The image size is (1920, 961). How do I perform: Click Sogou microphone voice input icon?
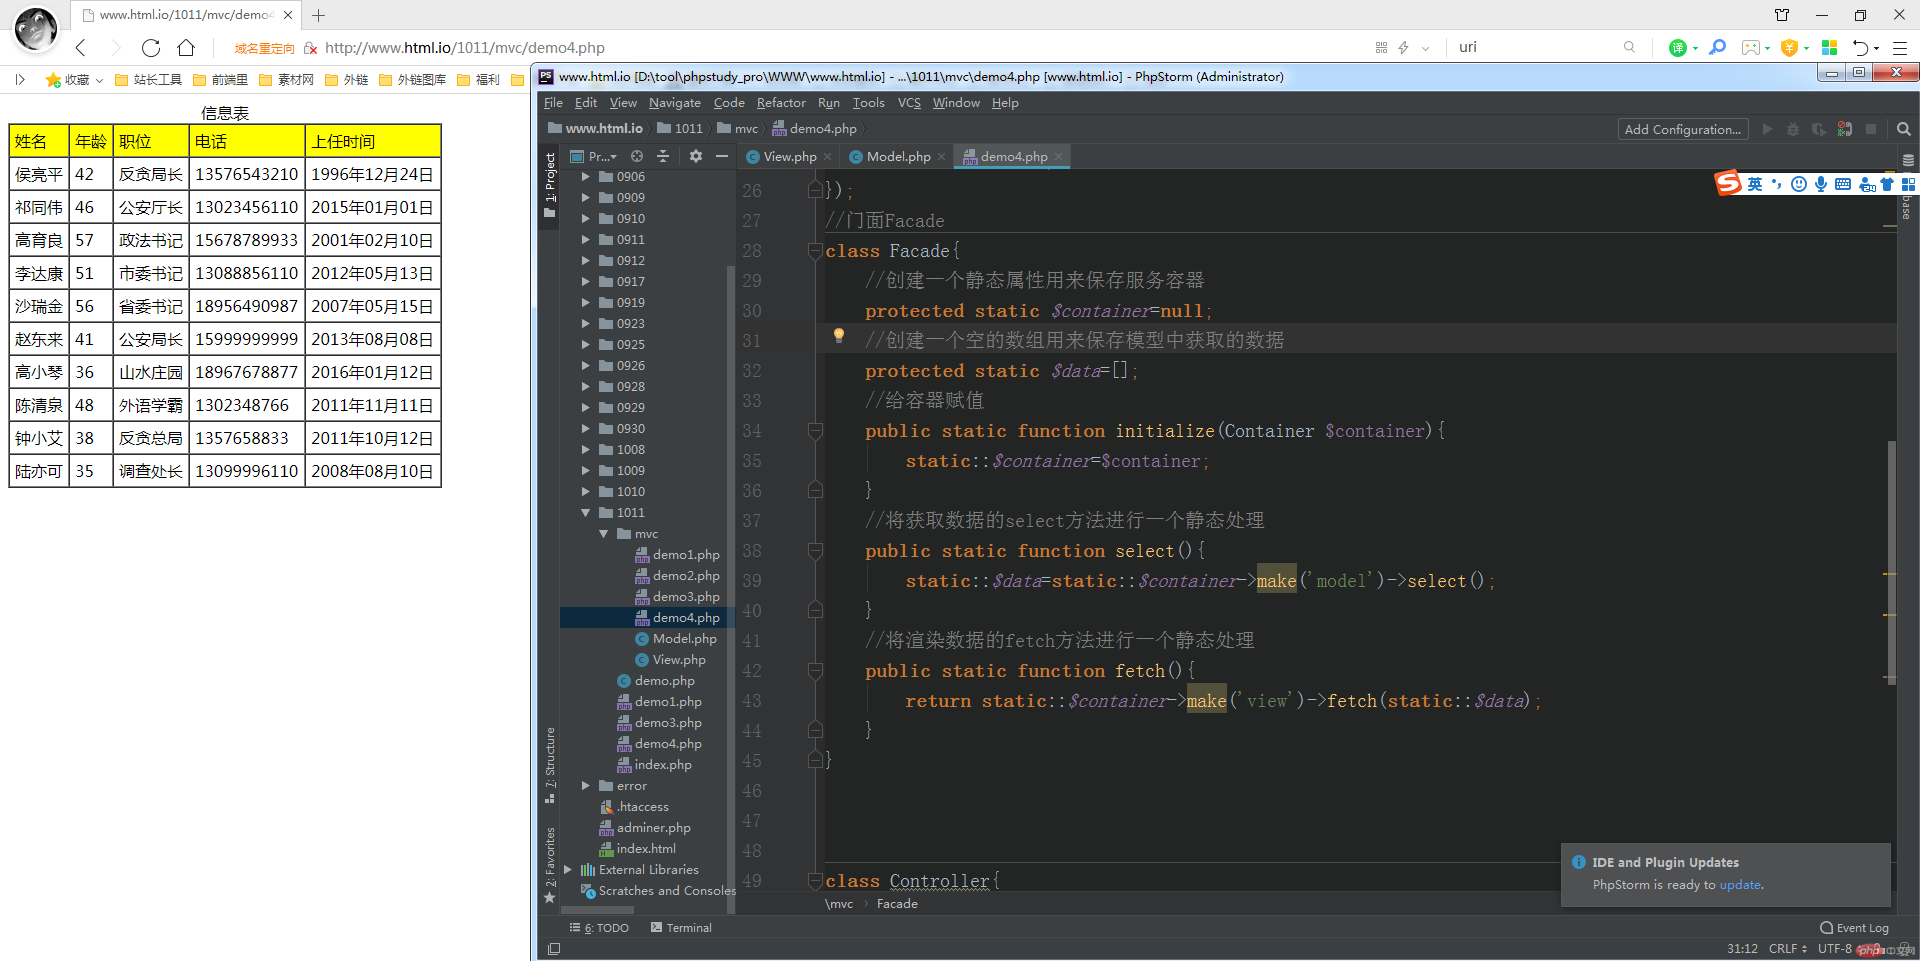(x=1821, y=184)
